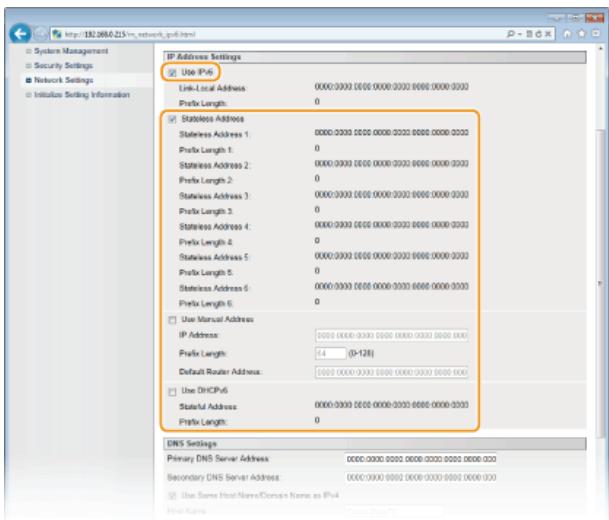Select Network Settings in sidebar

63,80
